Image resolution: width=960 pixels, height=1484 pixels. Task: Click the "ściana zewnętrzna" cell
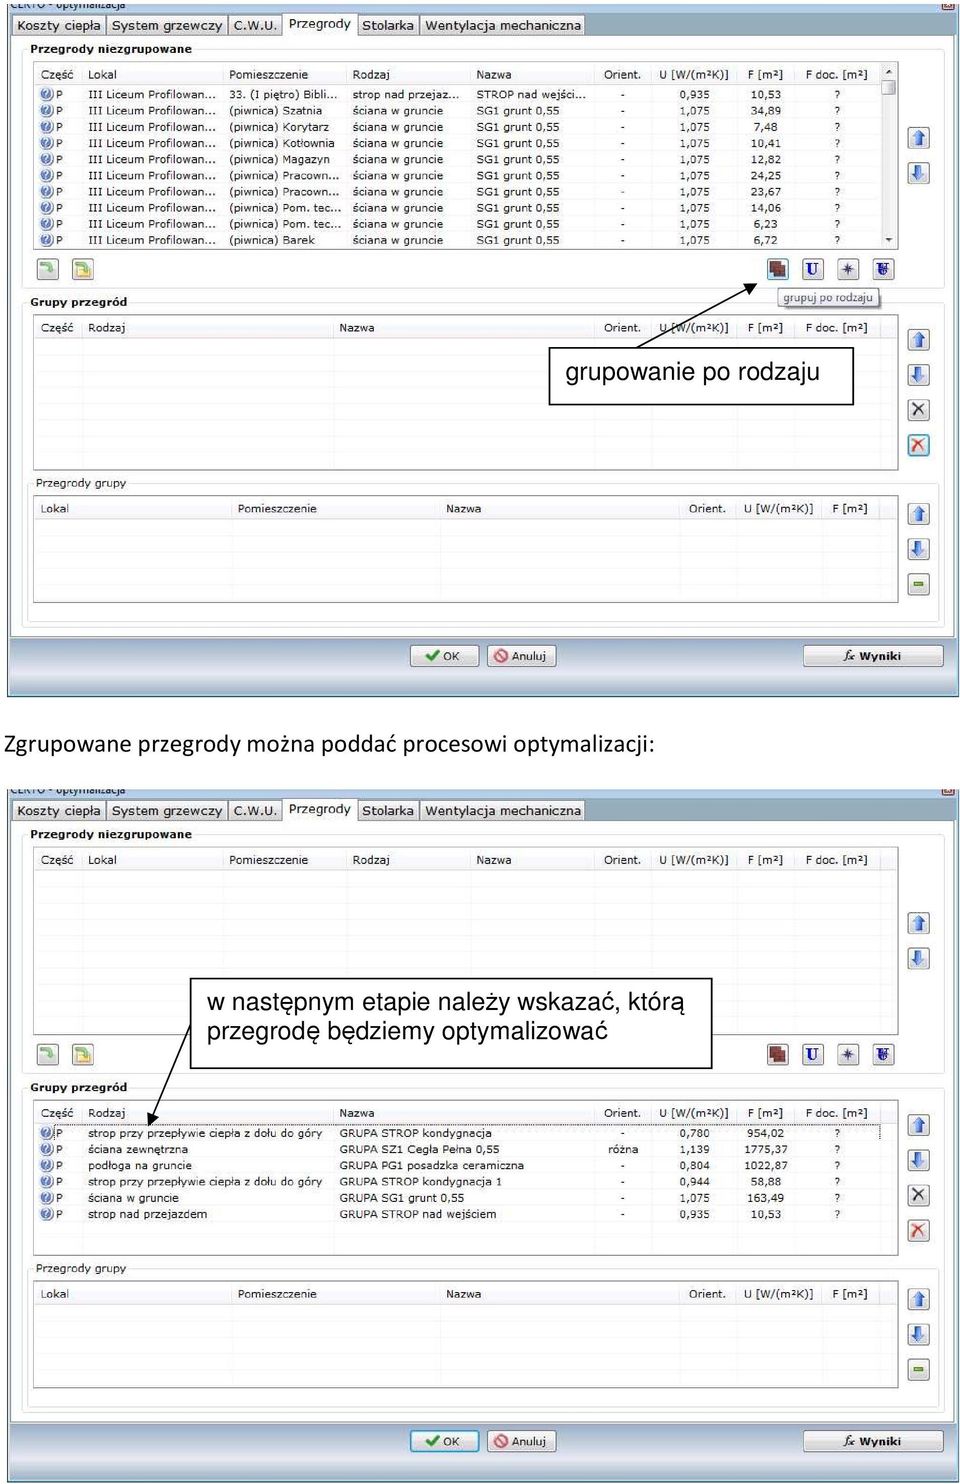(x=138, y=1149)
